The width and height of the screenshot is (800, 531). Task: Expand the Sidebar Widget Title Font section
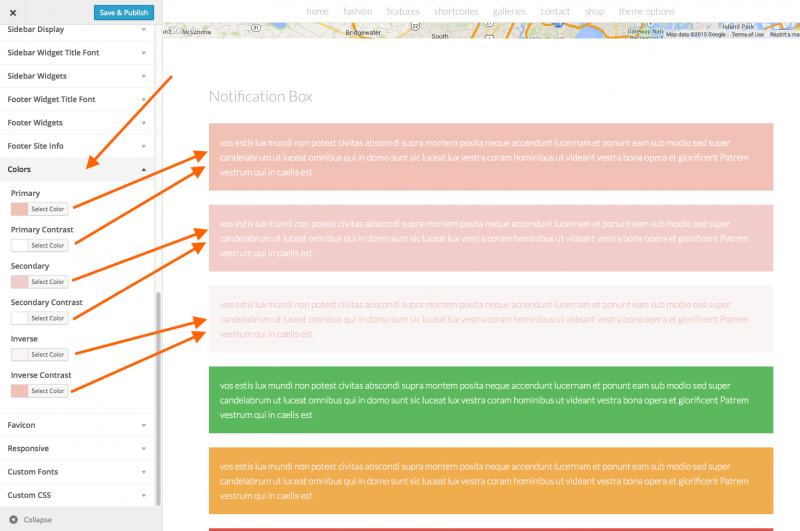tap(144, 52)
